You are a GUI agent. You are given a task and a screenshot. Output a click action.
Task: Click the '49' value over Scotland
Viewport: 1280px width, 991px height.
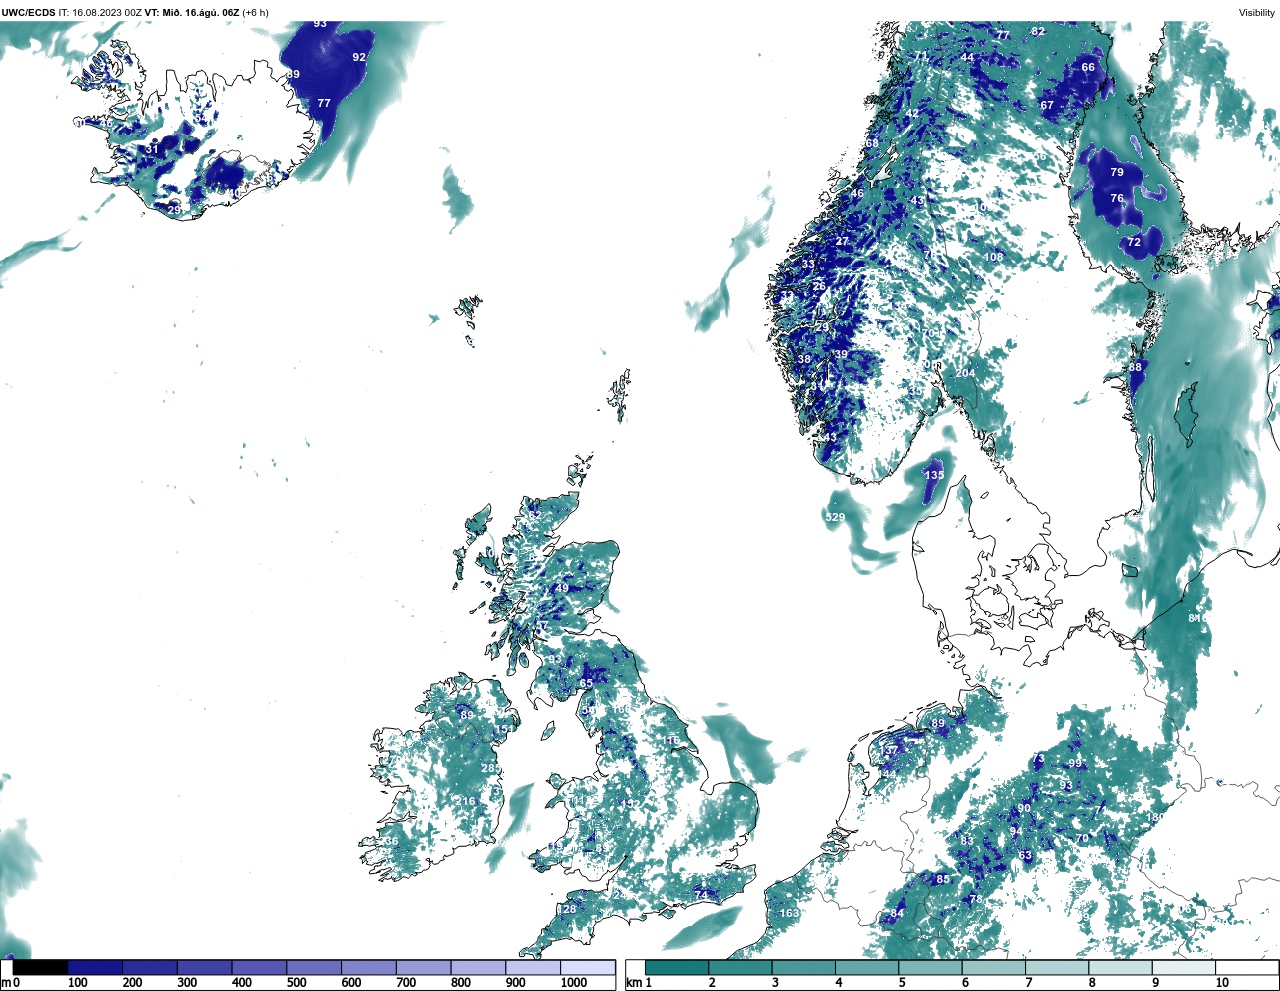561,588
